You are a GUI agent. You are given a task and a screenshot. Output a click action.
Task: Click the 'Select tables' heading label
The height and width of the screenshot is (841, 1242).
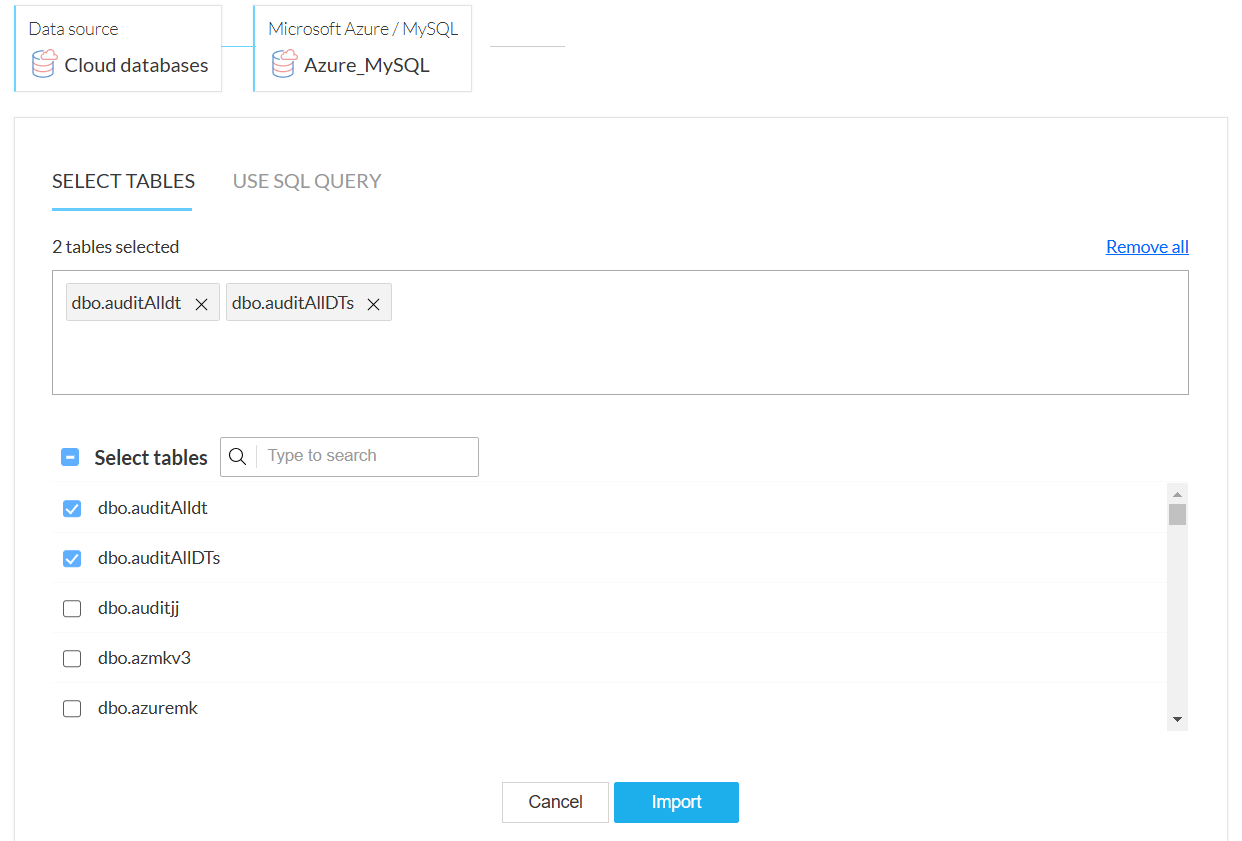151,457
